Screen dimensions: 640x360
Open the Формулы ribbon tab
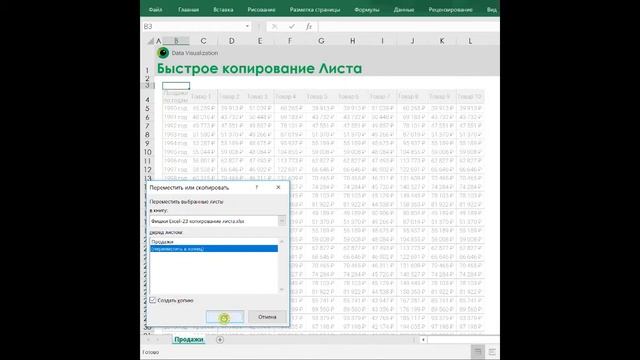pos(367,9)
